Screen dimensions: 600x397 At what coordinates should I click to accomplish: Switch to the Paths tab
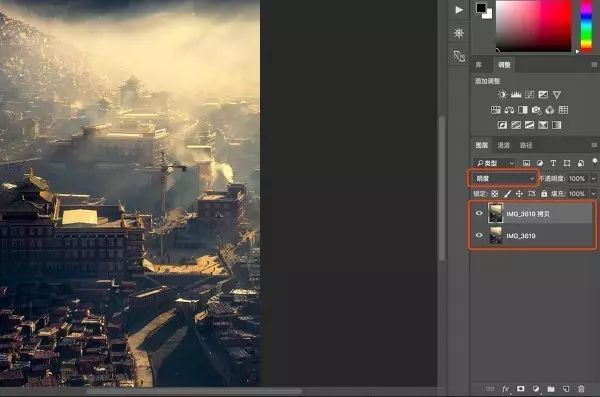click(526, 145)
